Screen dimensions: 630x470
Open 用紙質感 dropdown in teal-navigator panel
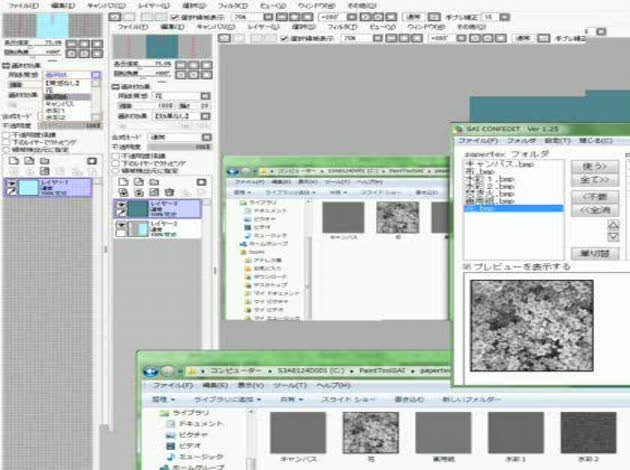click(205, 96)
